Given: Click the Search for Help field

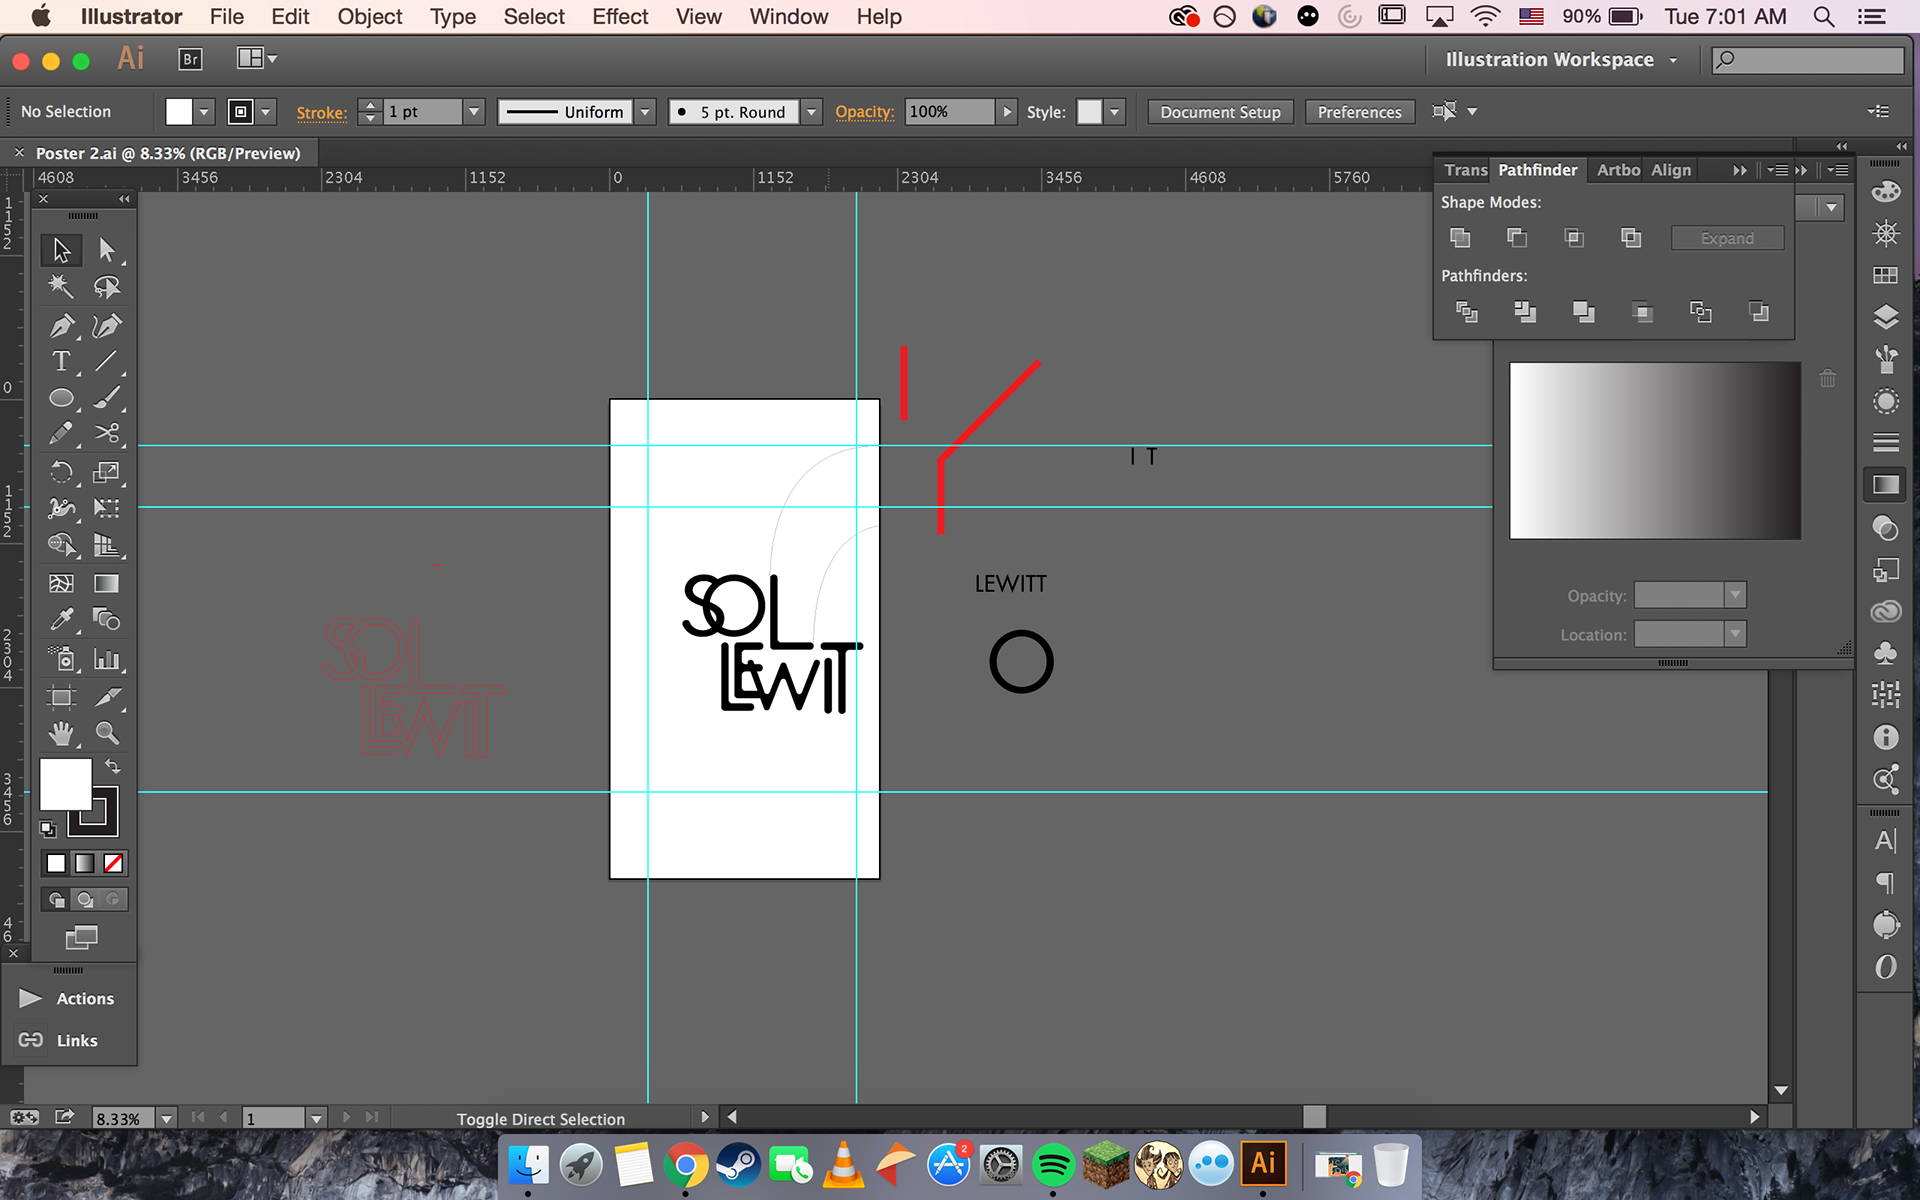Looking at the screenshot, I should point(1808,60).
